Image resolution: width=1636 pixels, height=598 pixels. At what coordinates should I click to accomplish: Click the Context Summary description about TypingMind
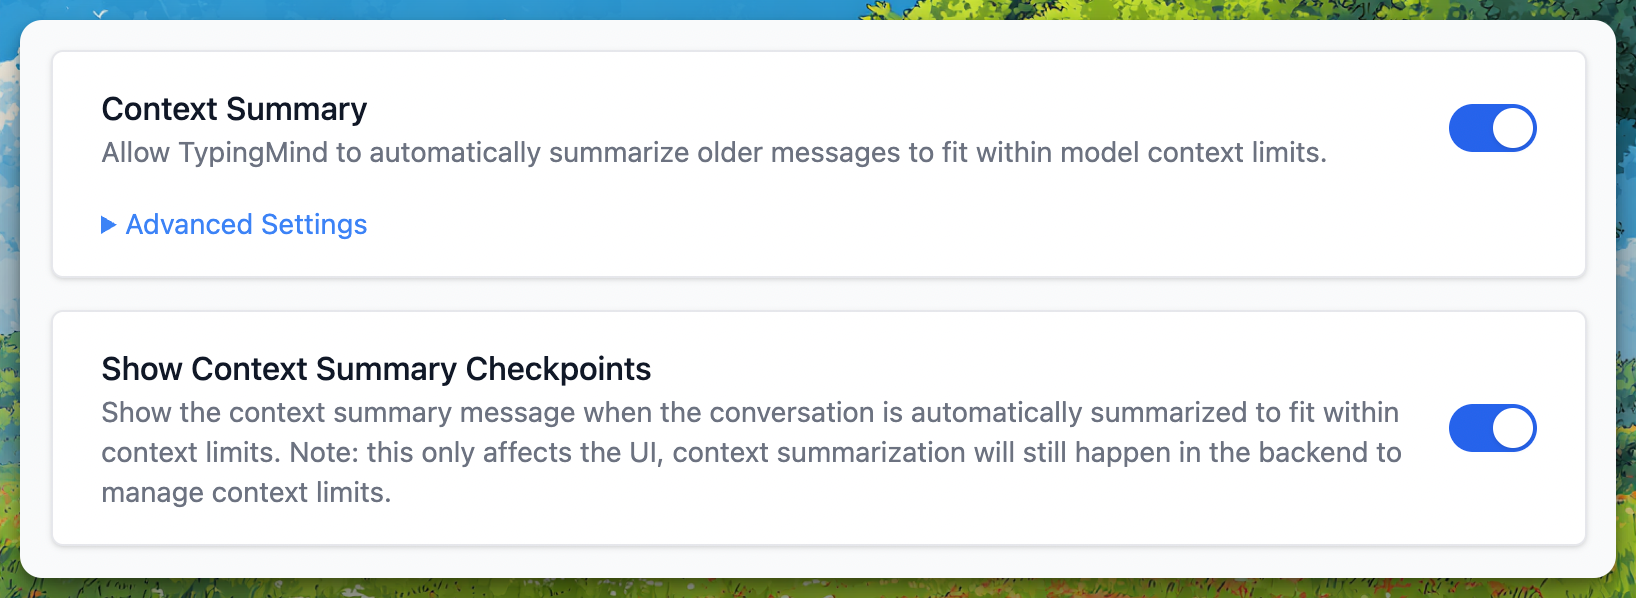click(713, 153)
